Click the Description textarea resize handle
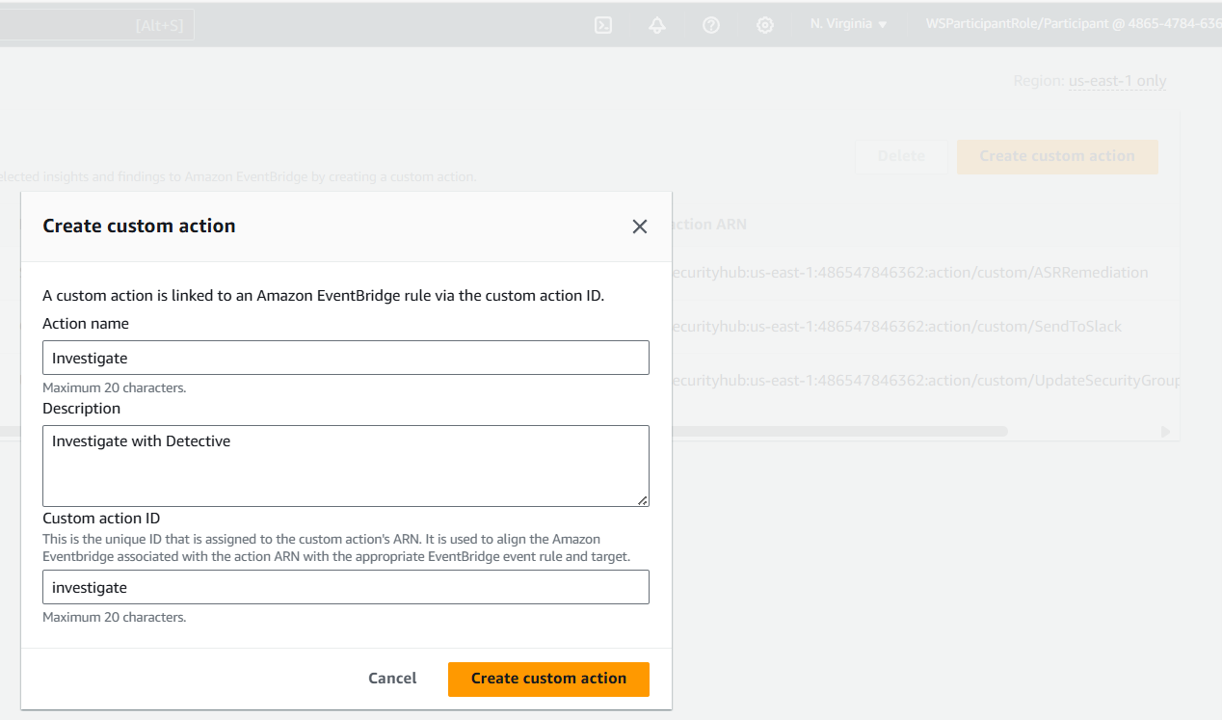 click(x=642, y=499)
